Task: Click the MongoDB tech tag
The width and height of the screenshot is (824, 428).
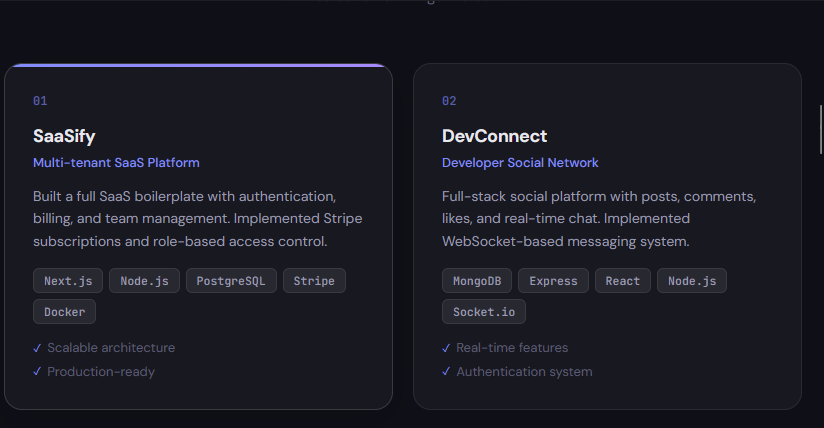Action: point(476,281)
